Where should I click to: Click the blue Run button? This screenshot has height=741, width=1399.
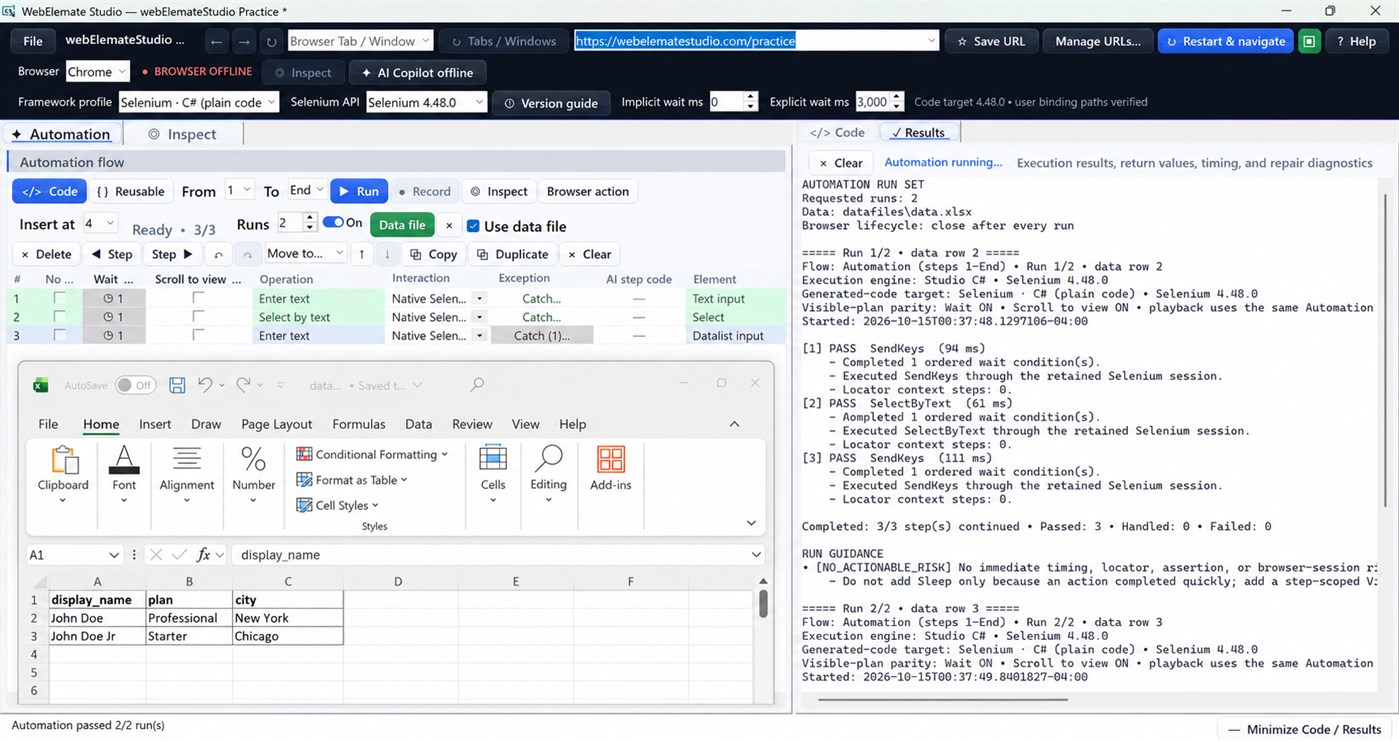click(x=359, y=191)
